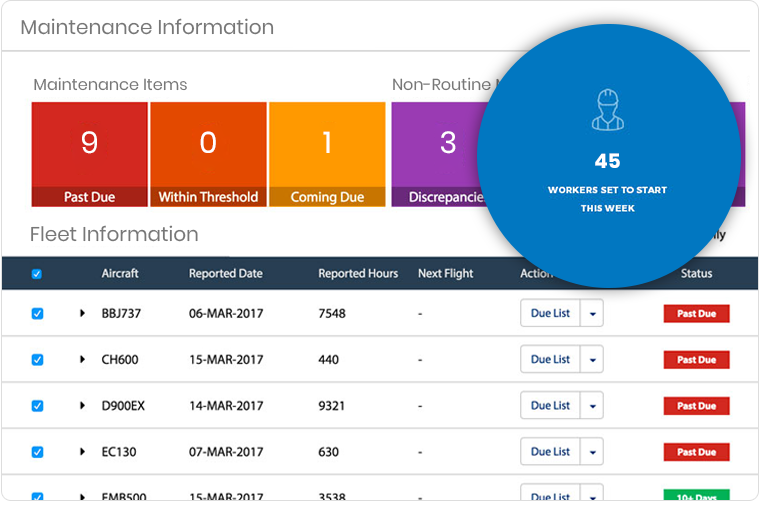
Task: Click the worker helmet icon in blue circle
Action: coord(607,110)
